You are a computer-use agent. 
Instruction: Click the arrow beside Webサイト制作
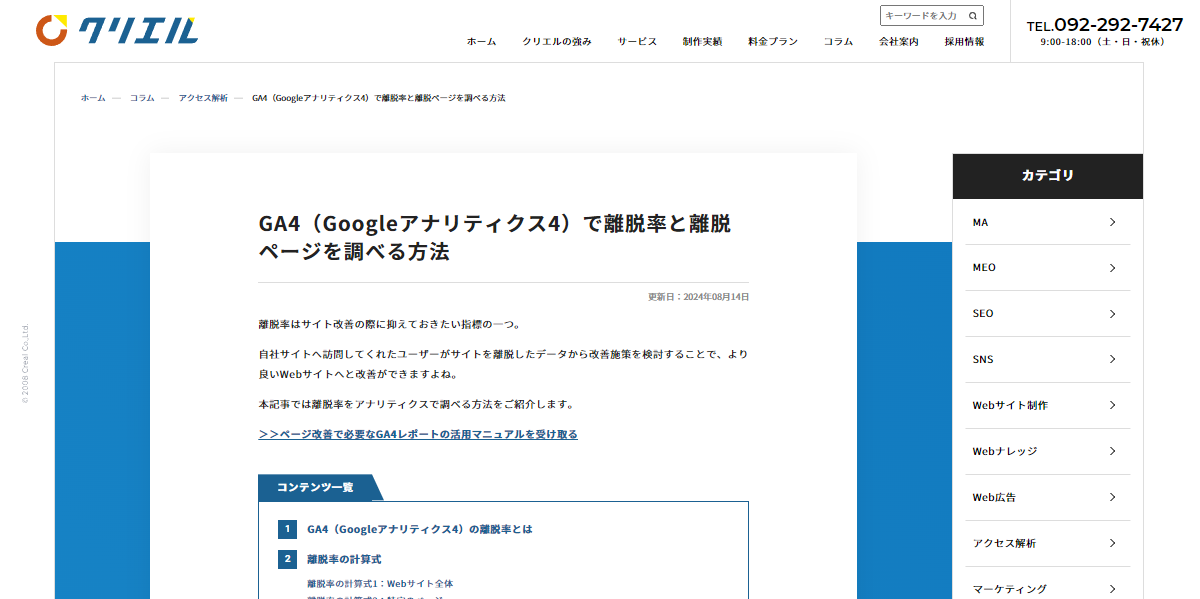pos(1112,405)
